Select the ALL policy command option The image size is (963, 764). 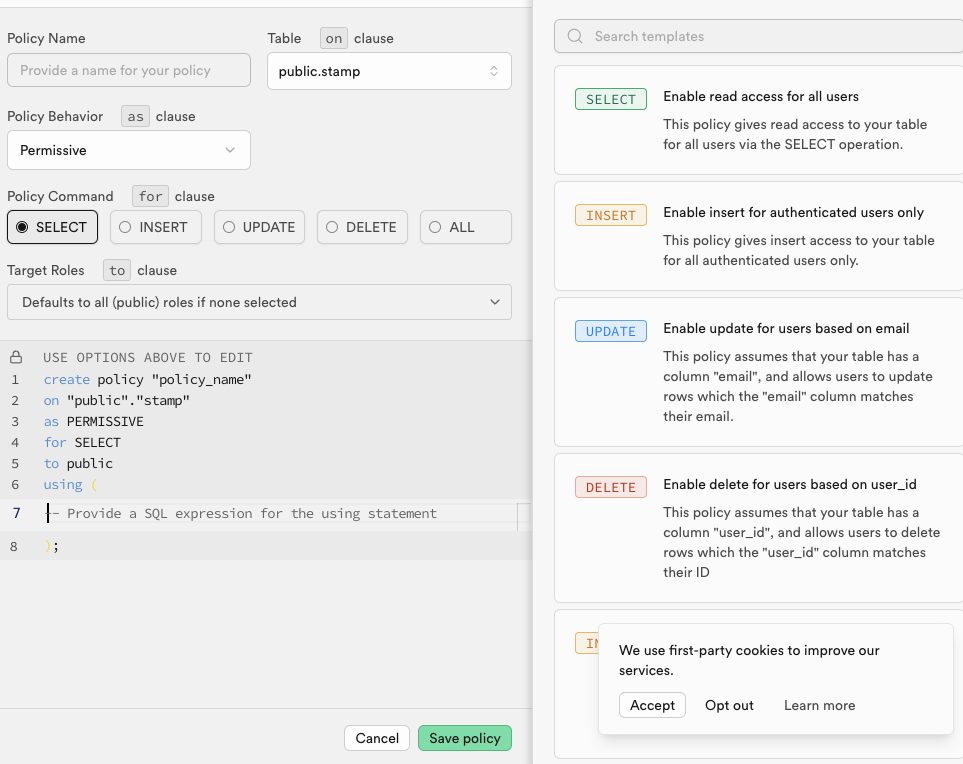click(x=466, y=227)
